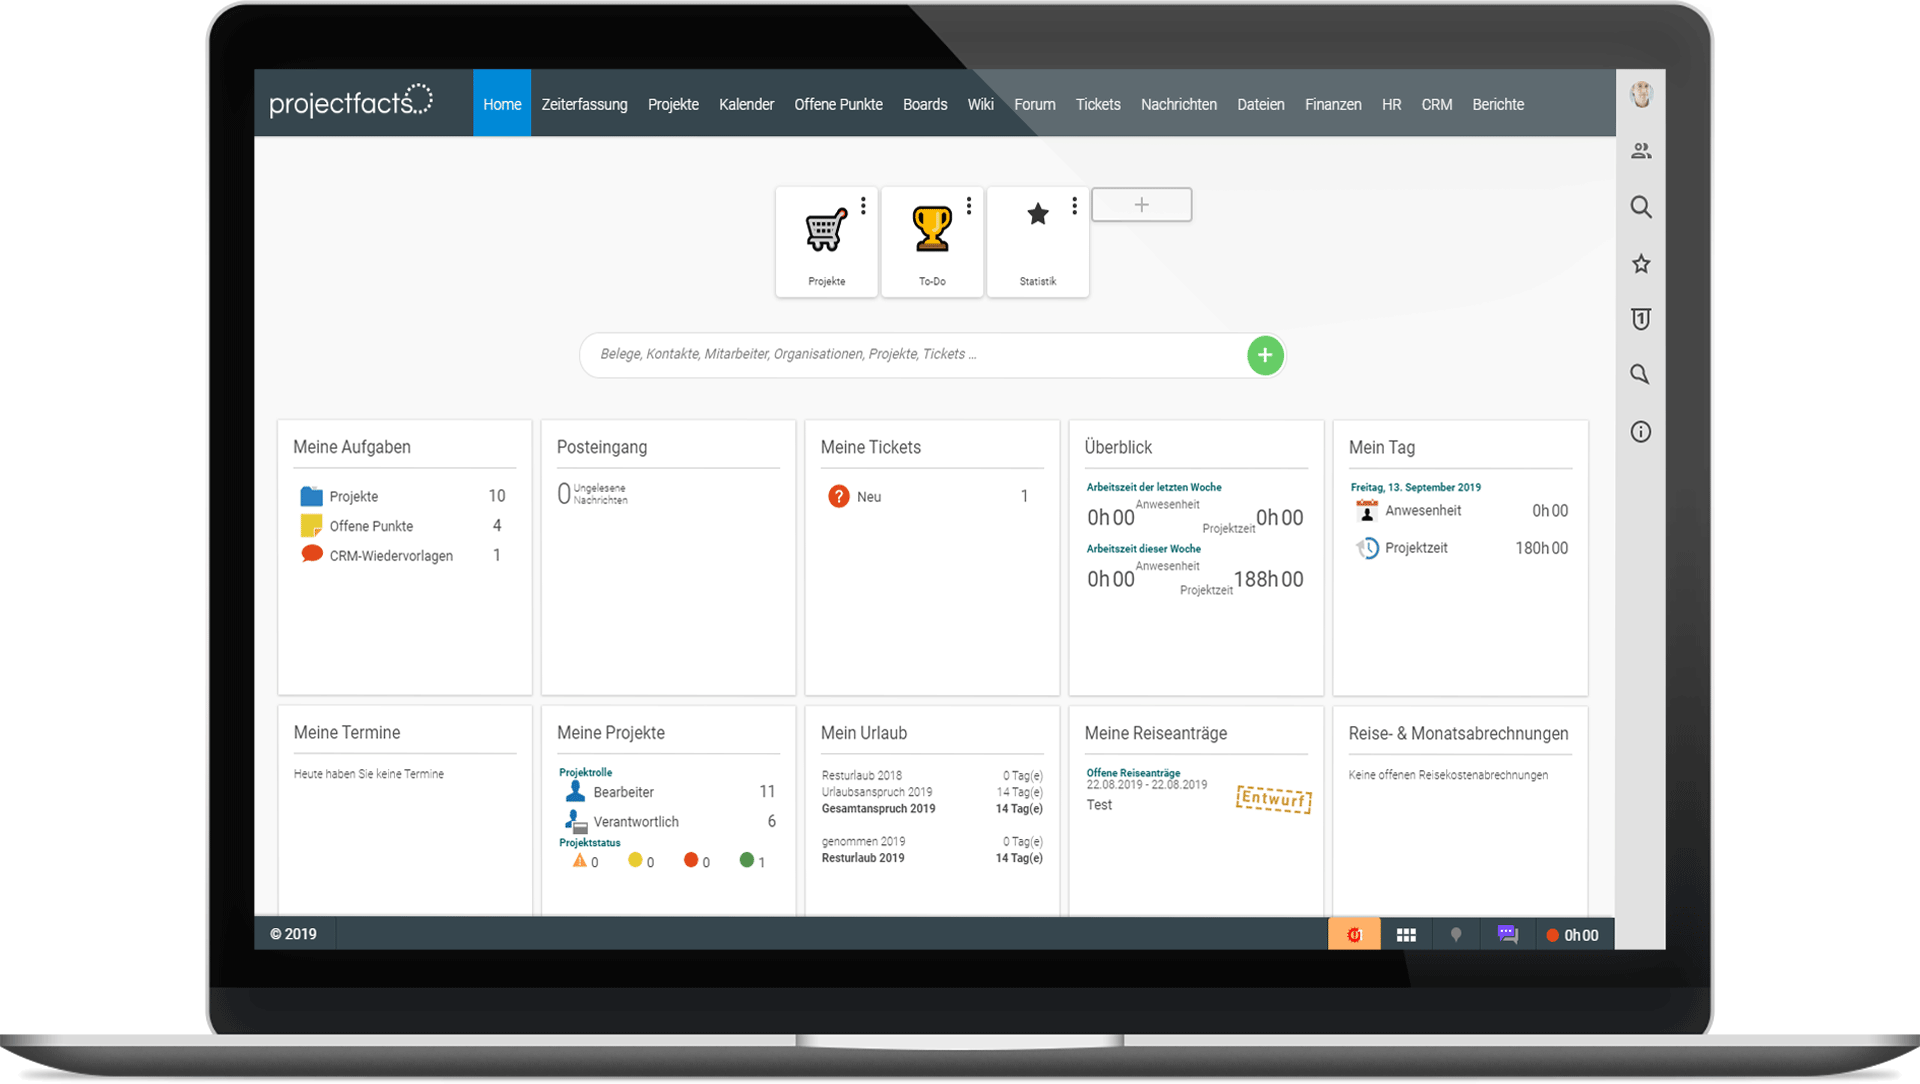The height and width of the screenshot is (1084, 1920).
Task: Expand the To-Do widget options menu
Action: tap(967, 204)
